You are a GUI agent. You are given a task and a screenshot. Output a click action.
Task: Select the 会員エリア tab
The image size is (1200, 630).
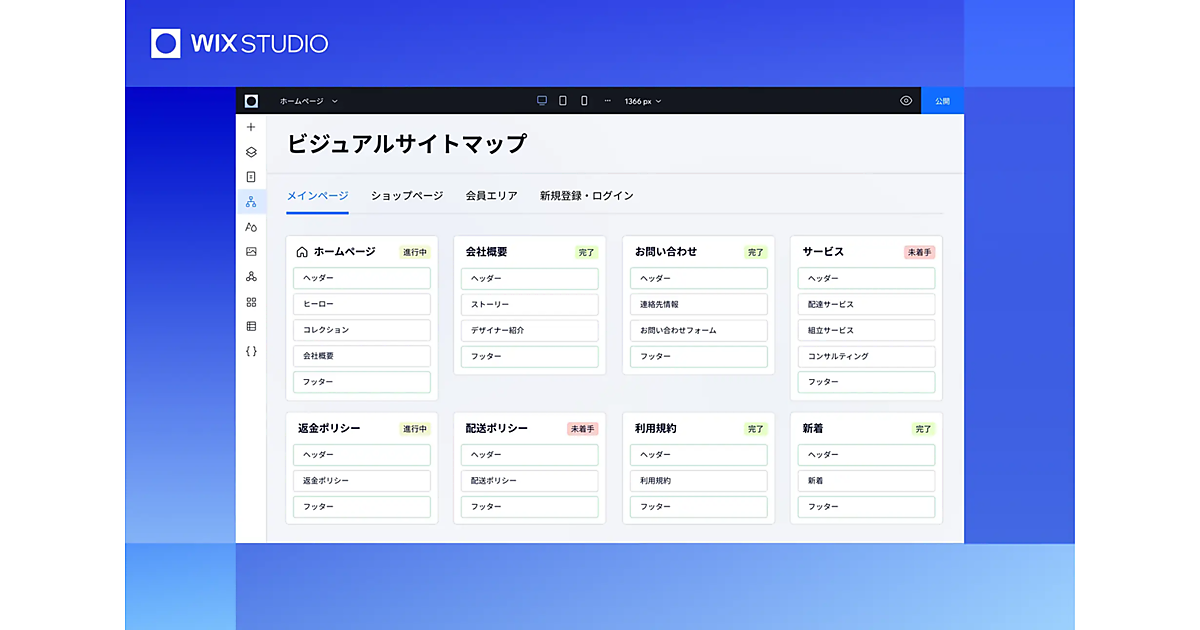click(x=491, y=196)
